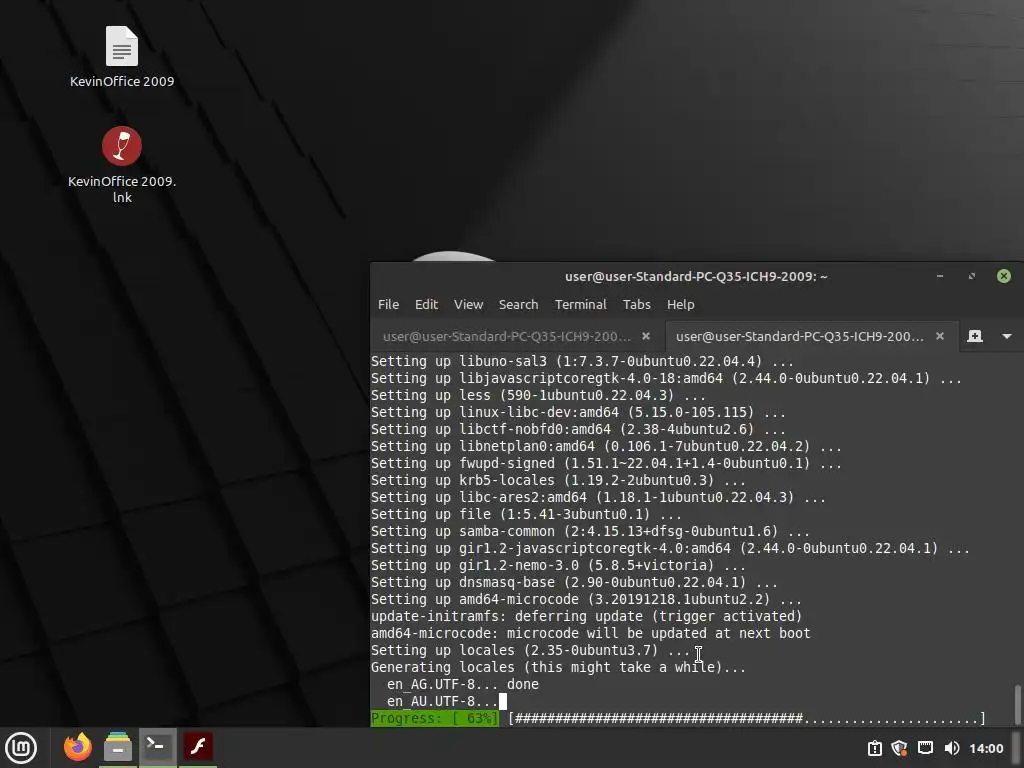Close the first terminal tab with its x

coord(645,336)
